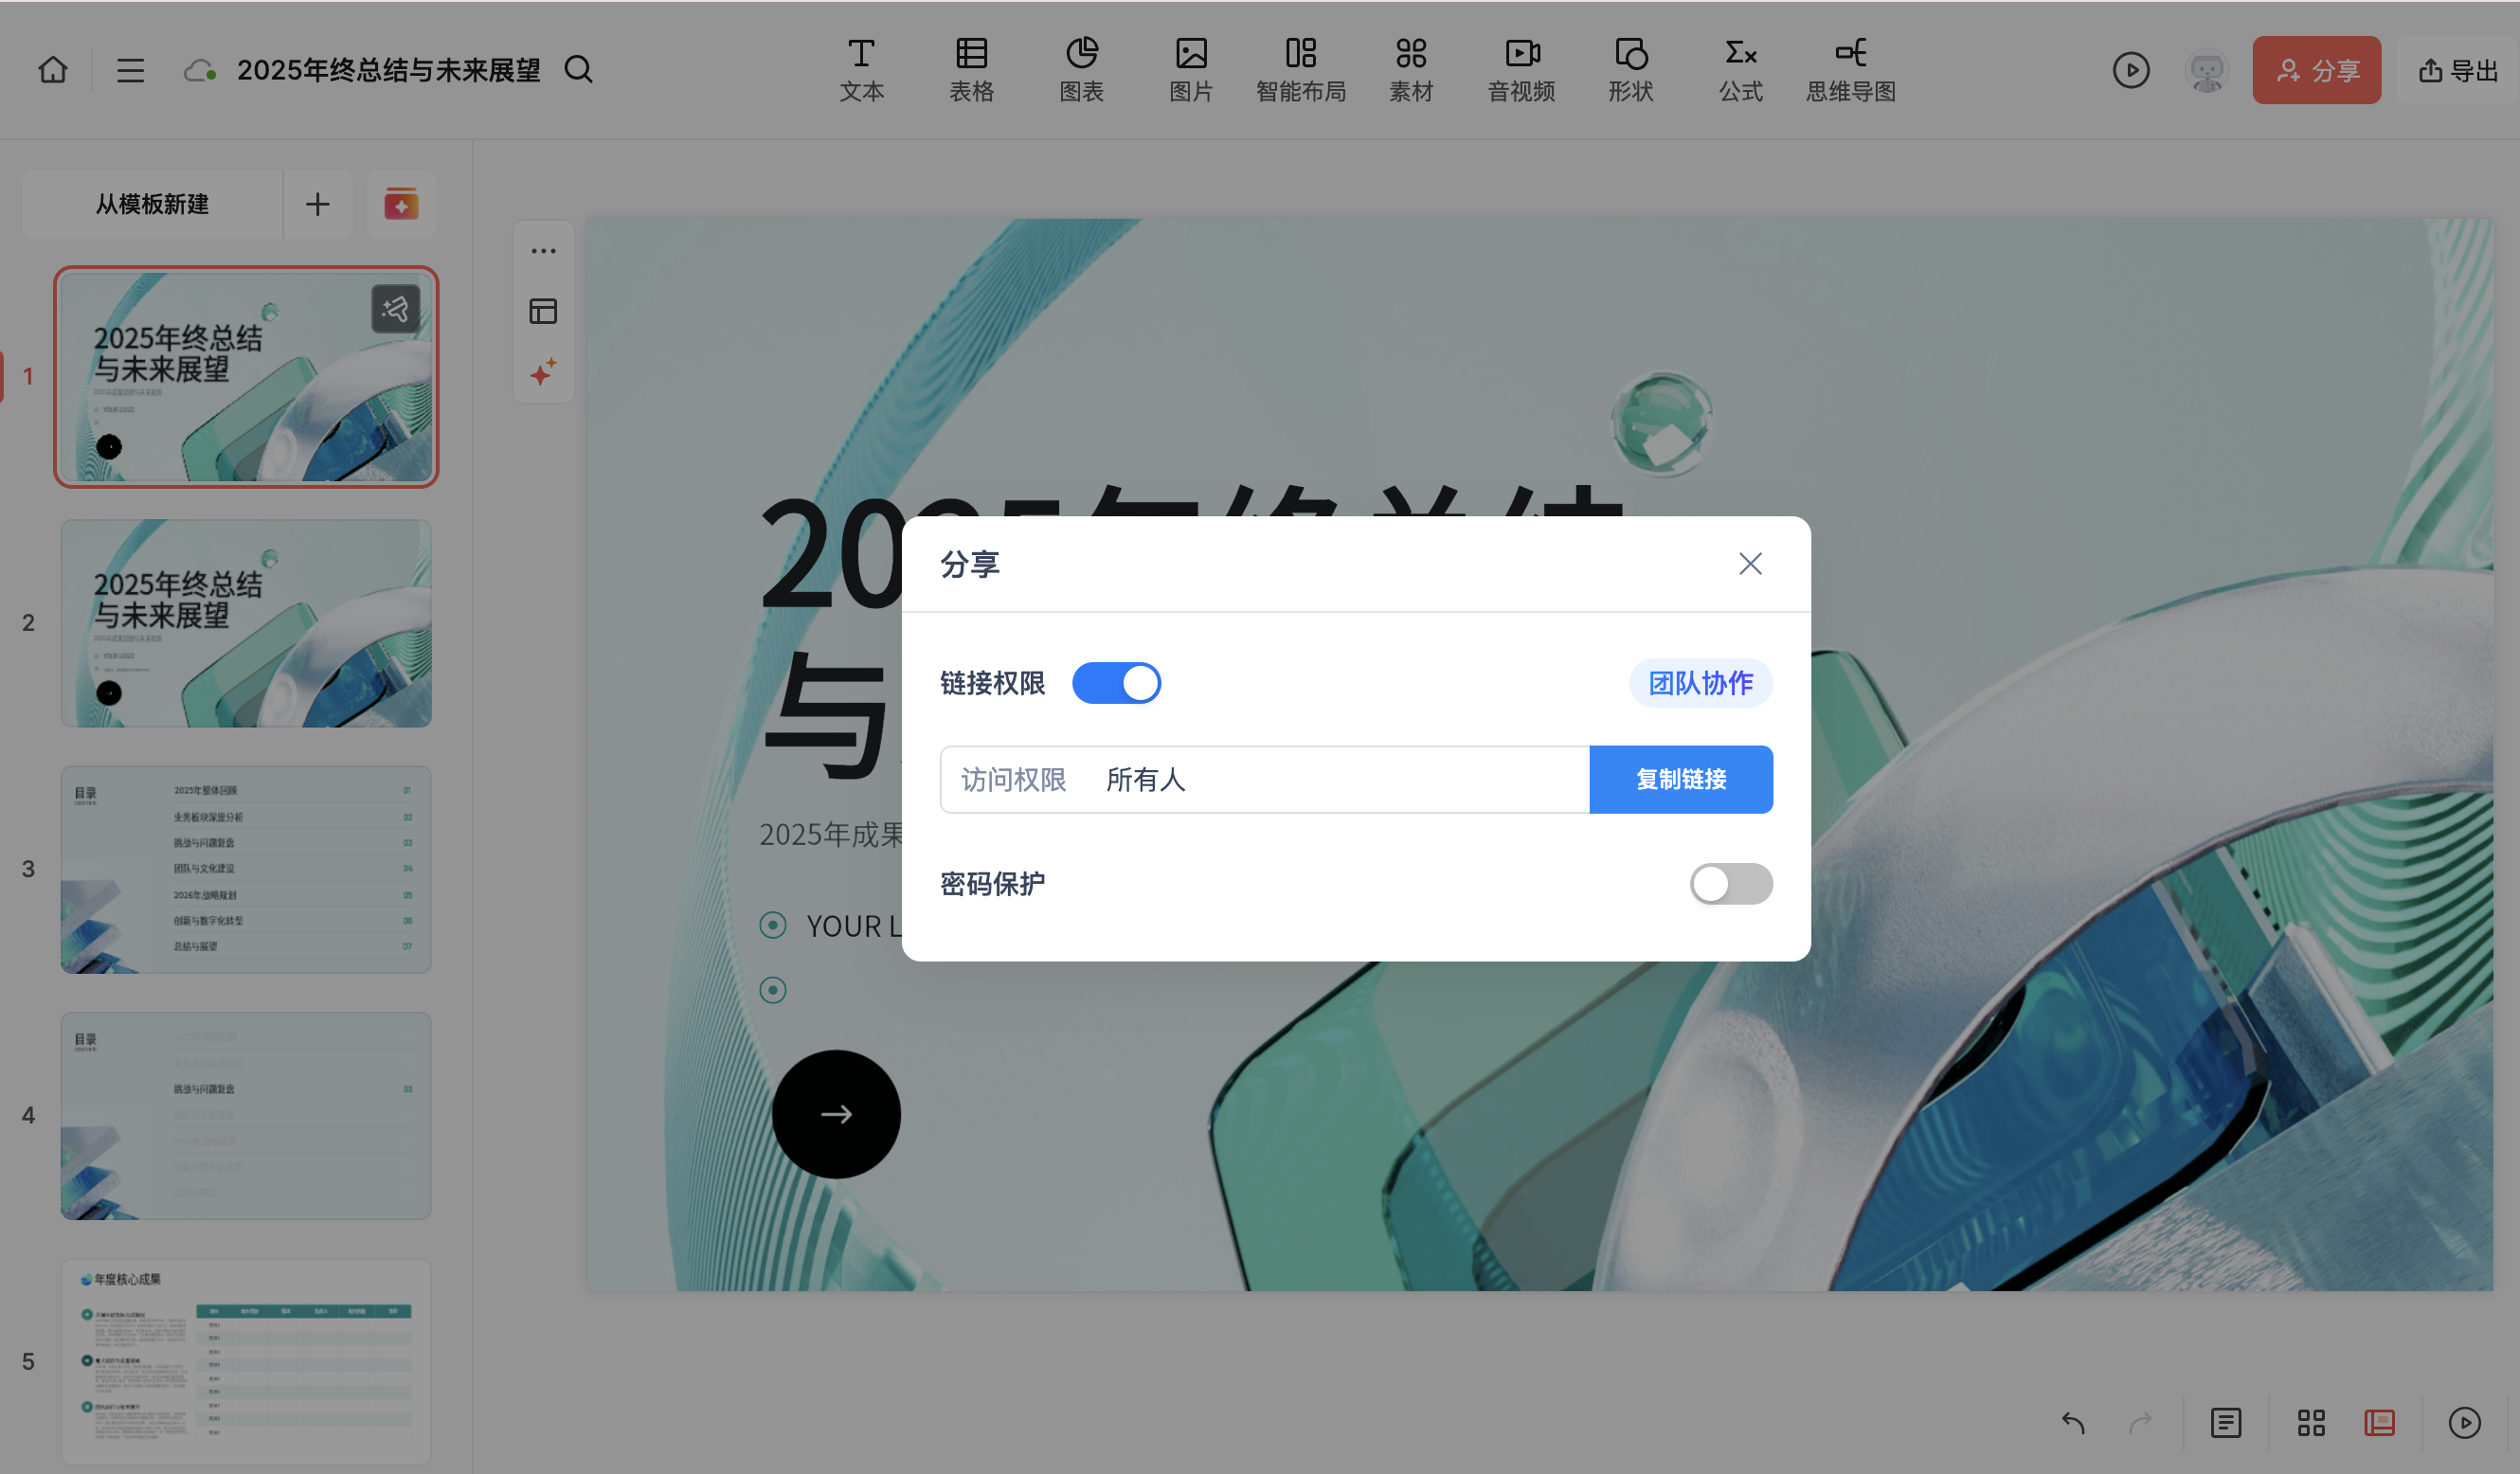Open the 形状 shapes tool
2520x1474 pixels.
click(1631, 70)
